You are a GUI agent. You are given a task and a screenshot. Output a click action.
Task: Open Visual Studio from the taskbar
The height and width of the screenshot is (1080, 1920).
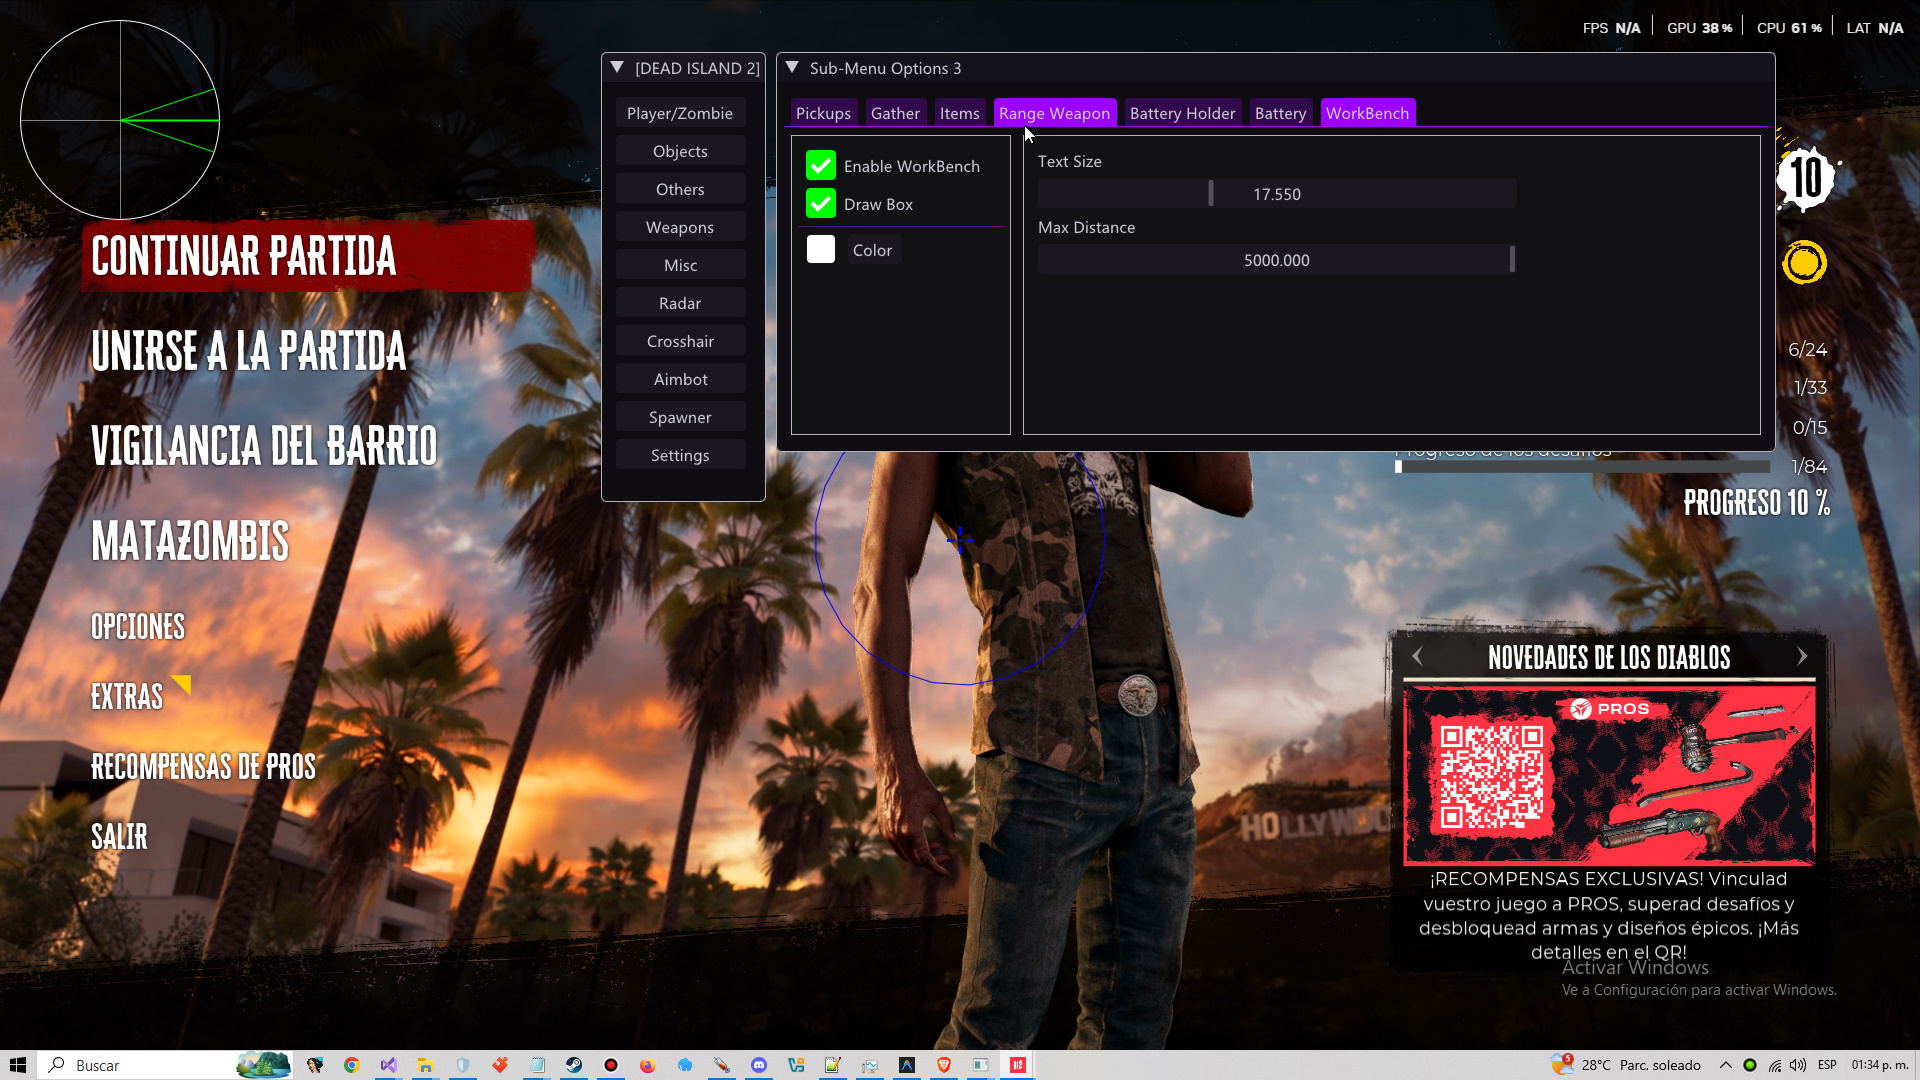[388, 1065]
